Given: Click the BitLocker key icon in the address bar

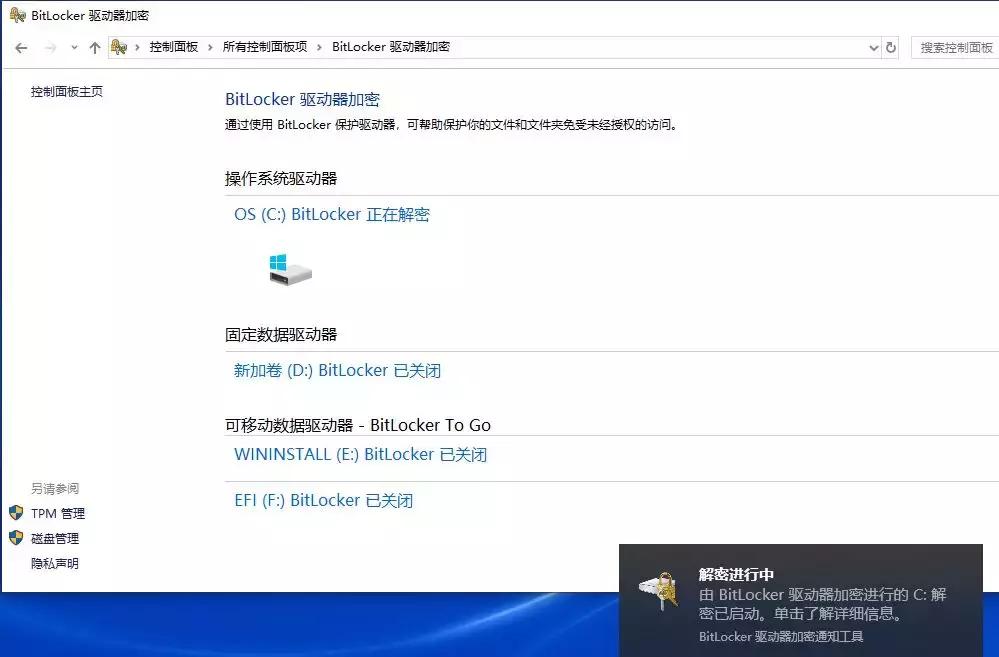Looking at the screenshot, I should pyautogui.click(x=120, y=46).
